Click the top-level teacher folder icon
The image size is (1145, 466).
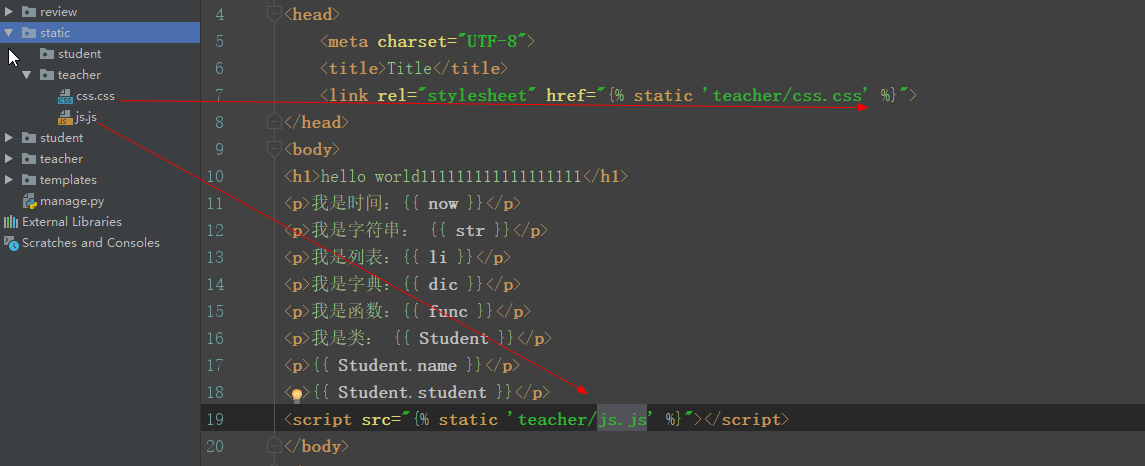coord(29,158)
